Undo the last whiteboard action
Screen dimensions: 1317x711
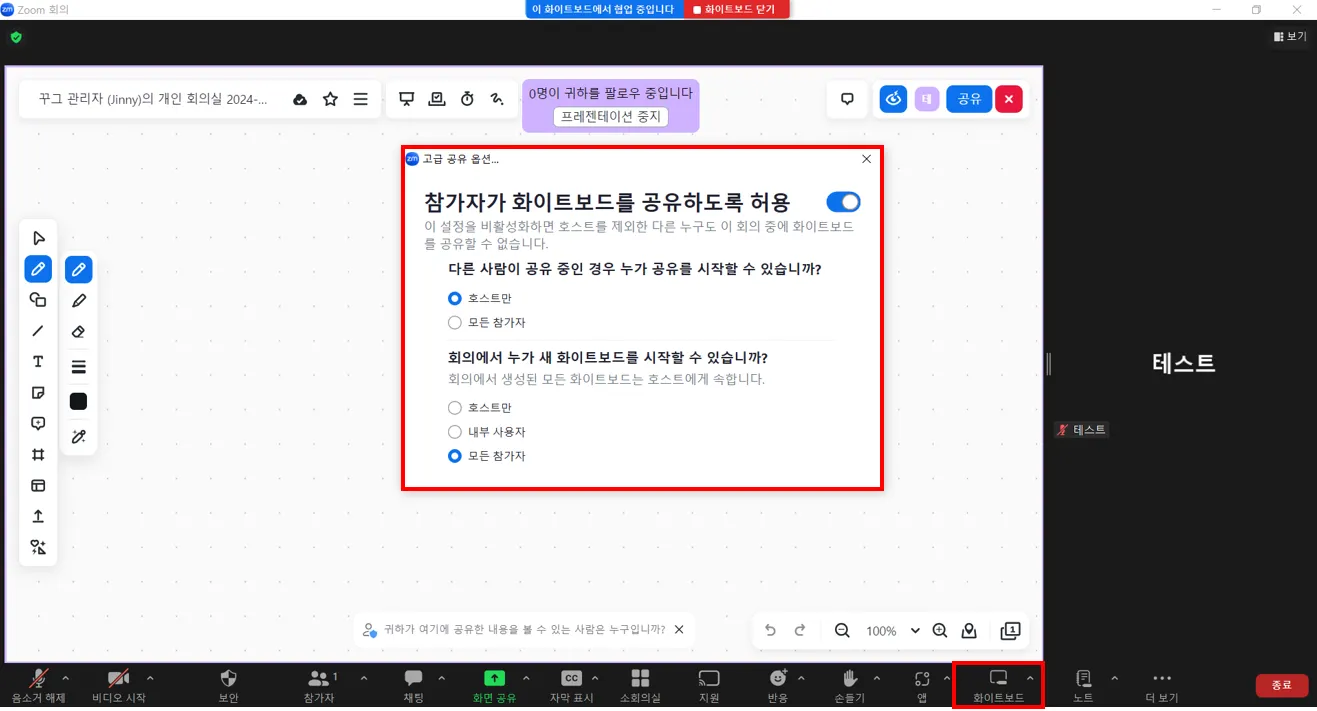pyautogui.click(x=770, y=631)
